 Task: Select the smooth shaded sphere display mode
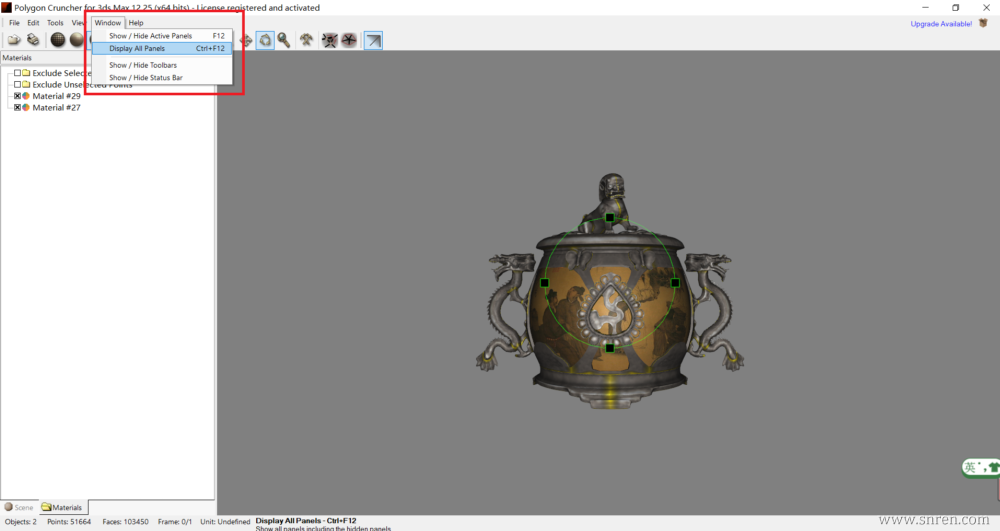click(77, 40)
